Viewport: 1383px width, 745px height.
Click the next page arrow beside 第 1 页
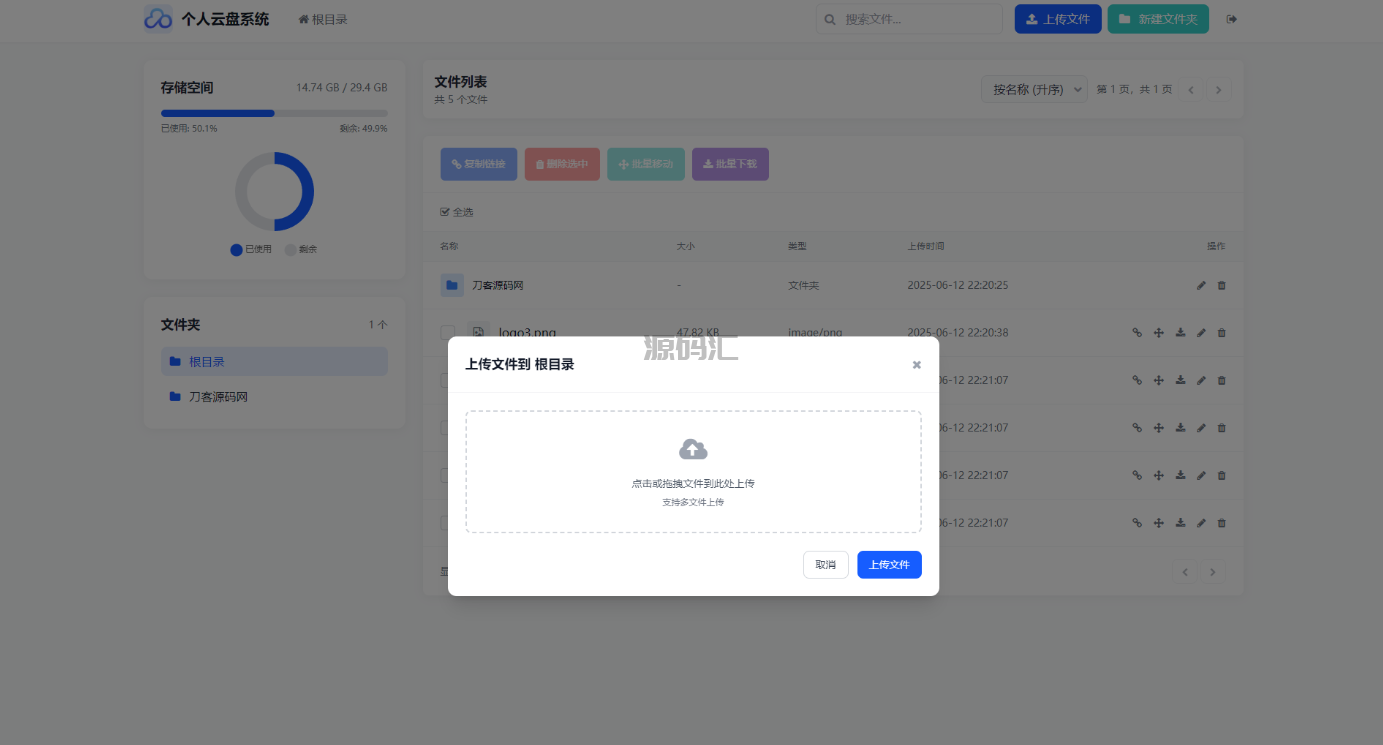(1218, 89)
